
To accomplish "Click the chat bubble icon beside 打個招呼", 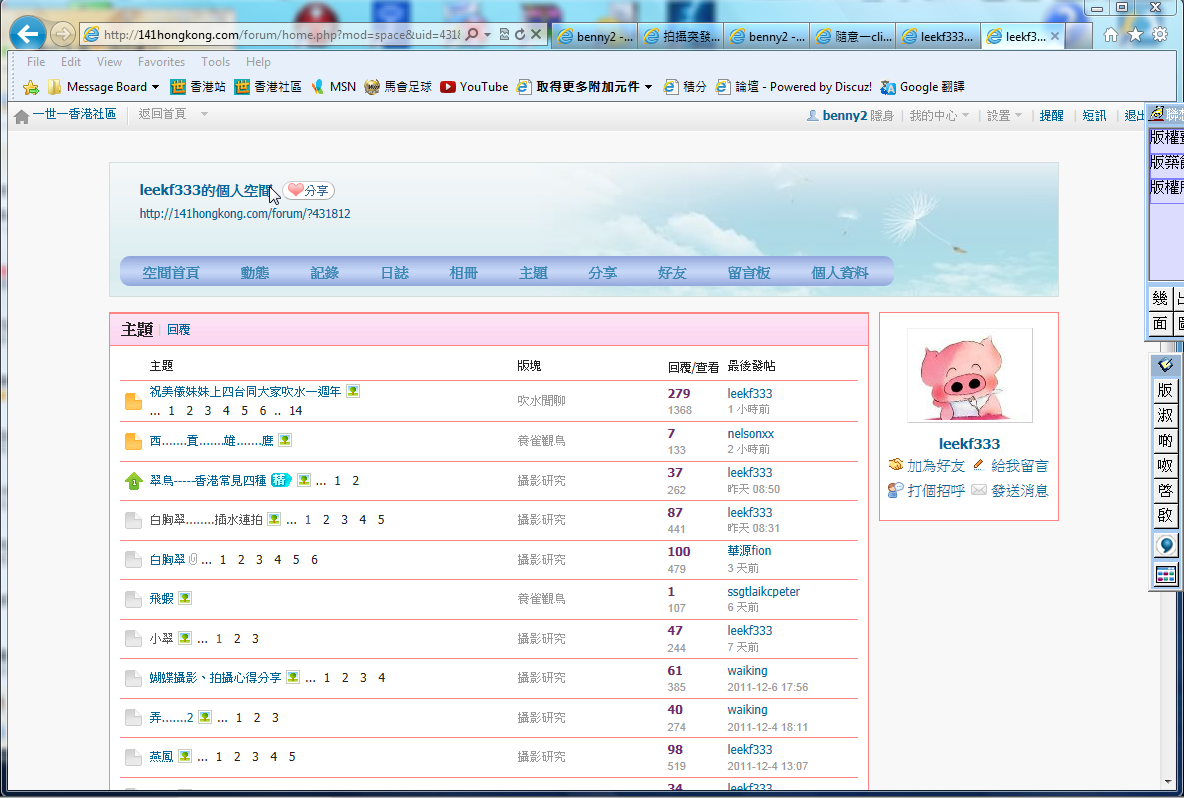I will click(896, 490).
